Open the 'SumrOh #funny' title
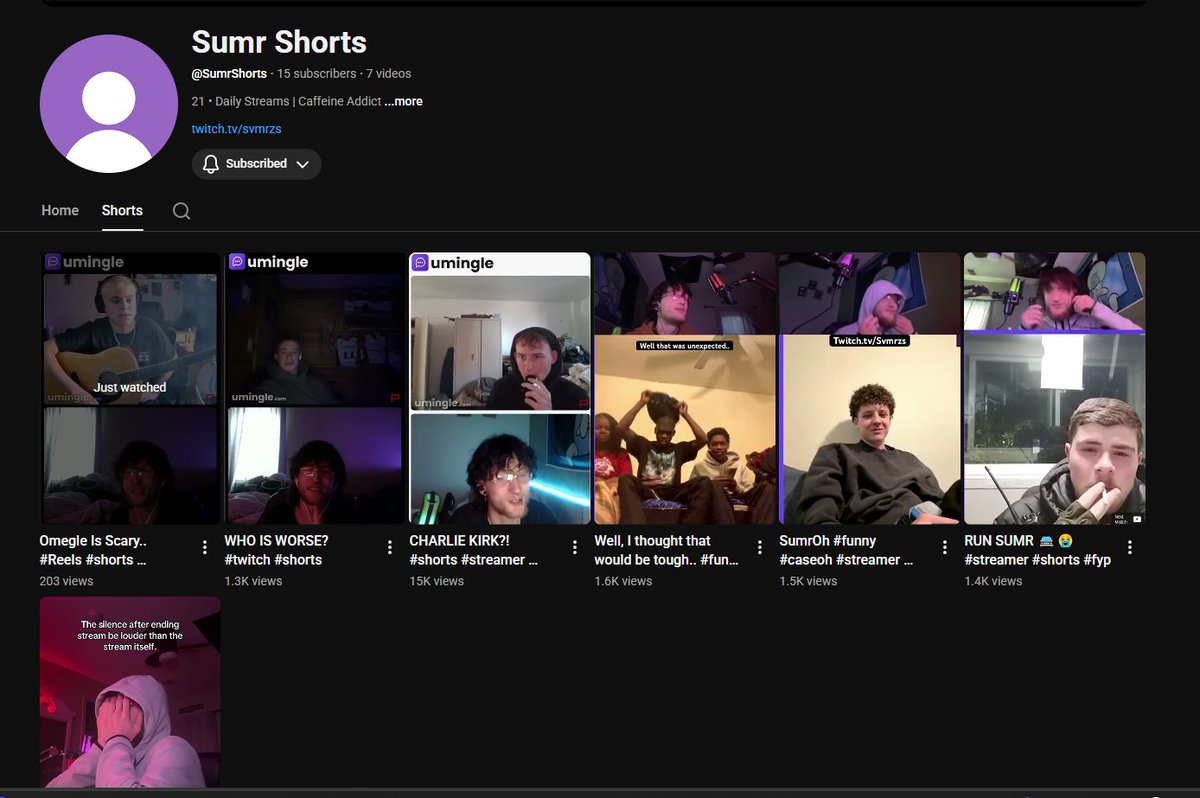Screen dimensions: 1200x798 846,550
